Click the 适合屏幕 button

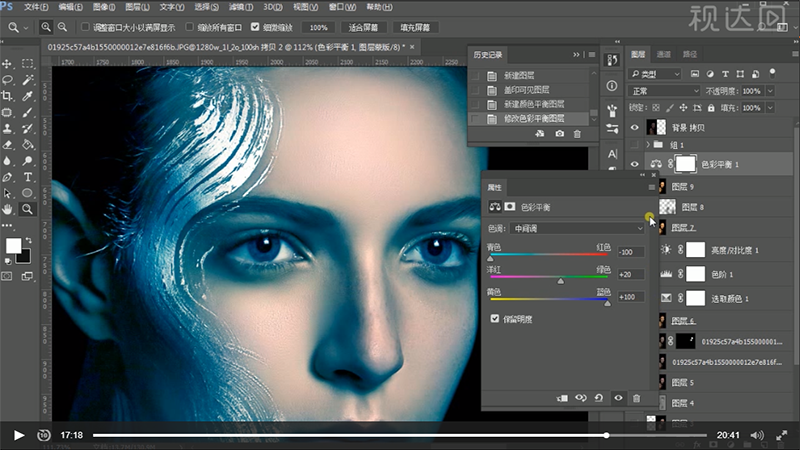pyautogui.click(x=363, y=28)
